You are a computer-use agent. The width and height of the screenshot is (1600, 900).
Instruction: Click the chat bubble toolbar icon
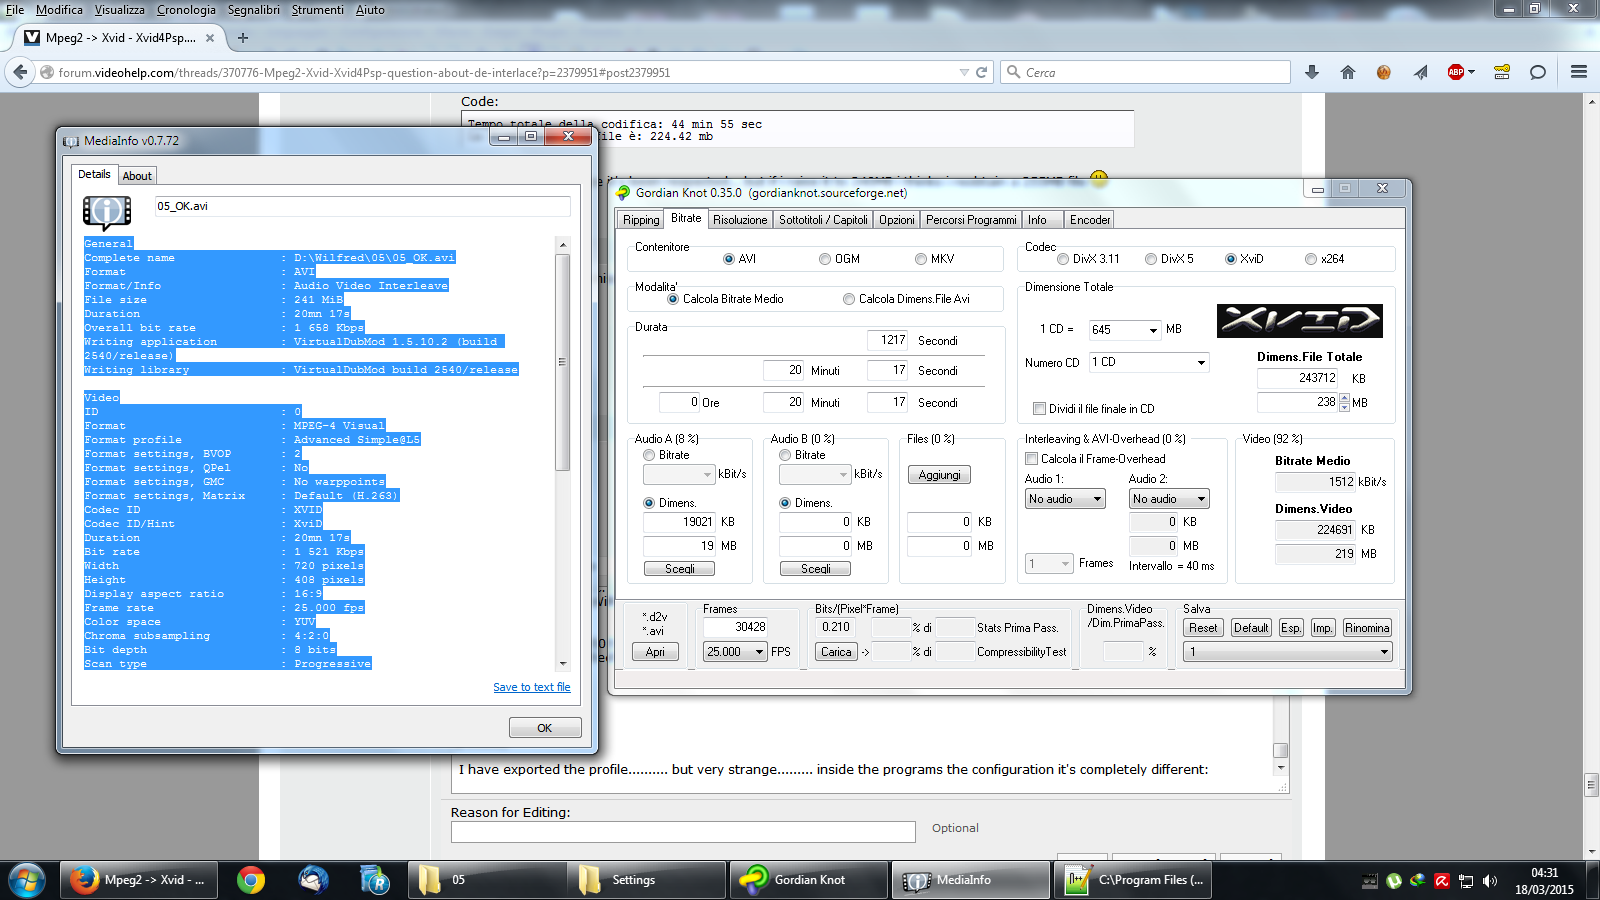click(1538, 72)
